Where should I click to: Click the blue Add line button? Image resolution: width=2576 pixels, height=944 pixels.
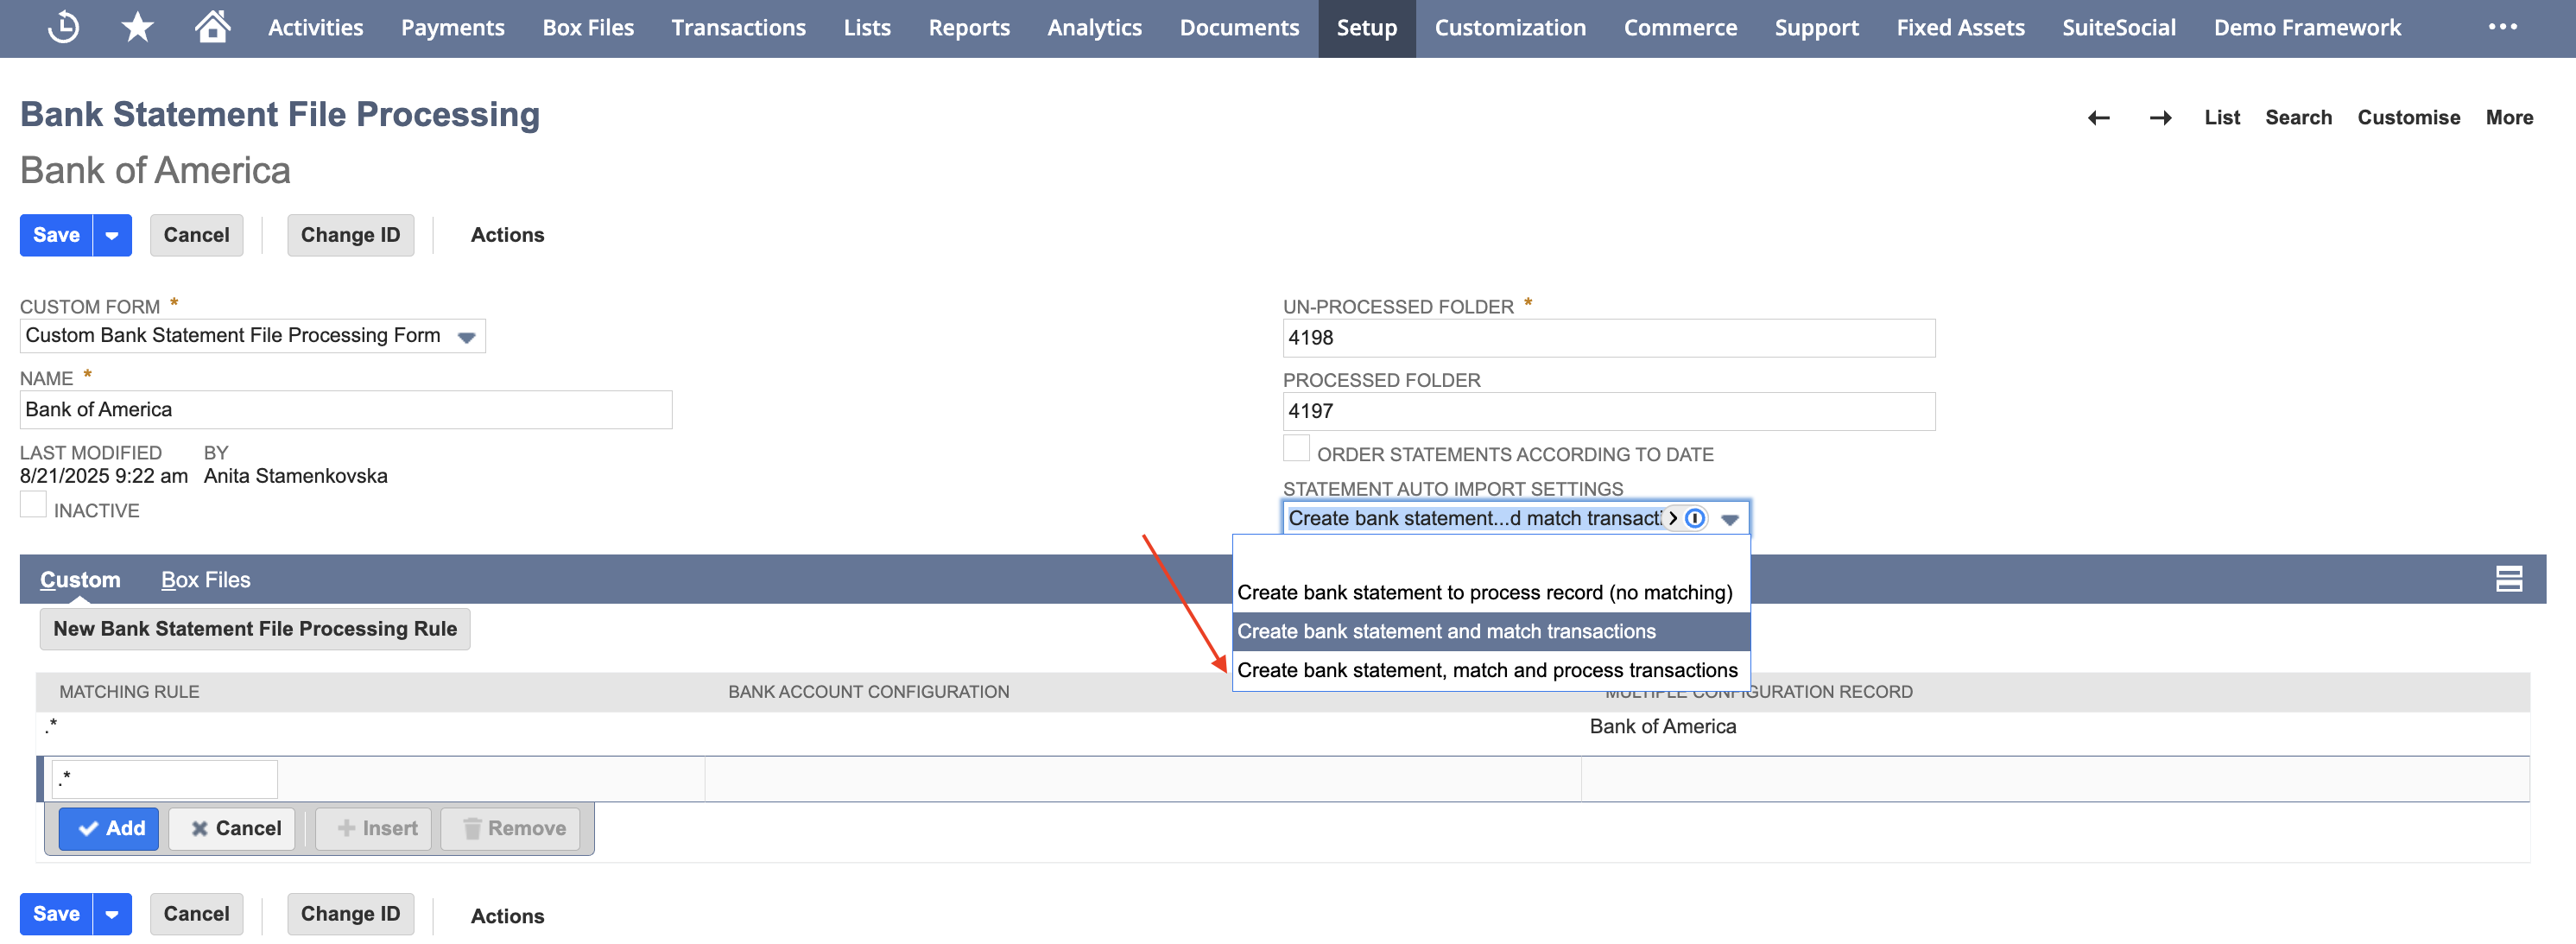pyautogui.click(x=109, y=829)
